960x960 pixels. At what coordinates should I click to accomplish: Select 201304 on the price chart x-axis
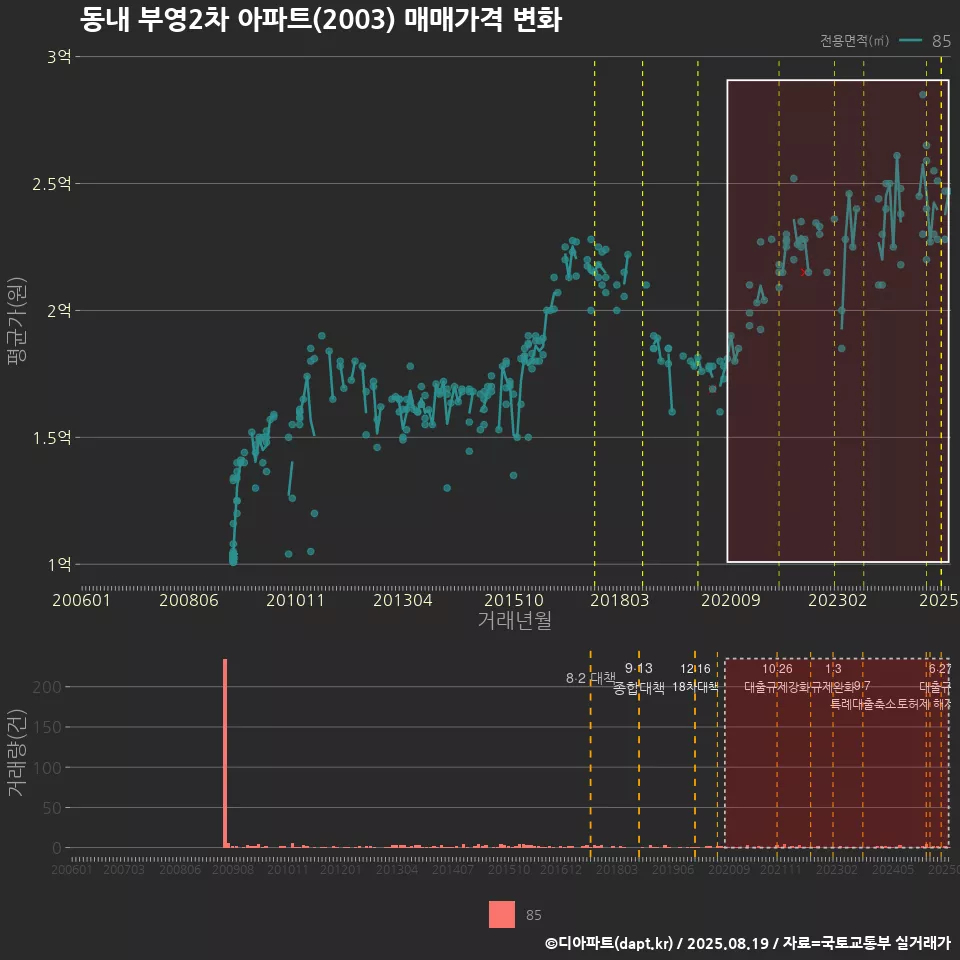pyautogui.click(x=403, y=600)
